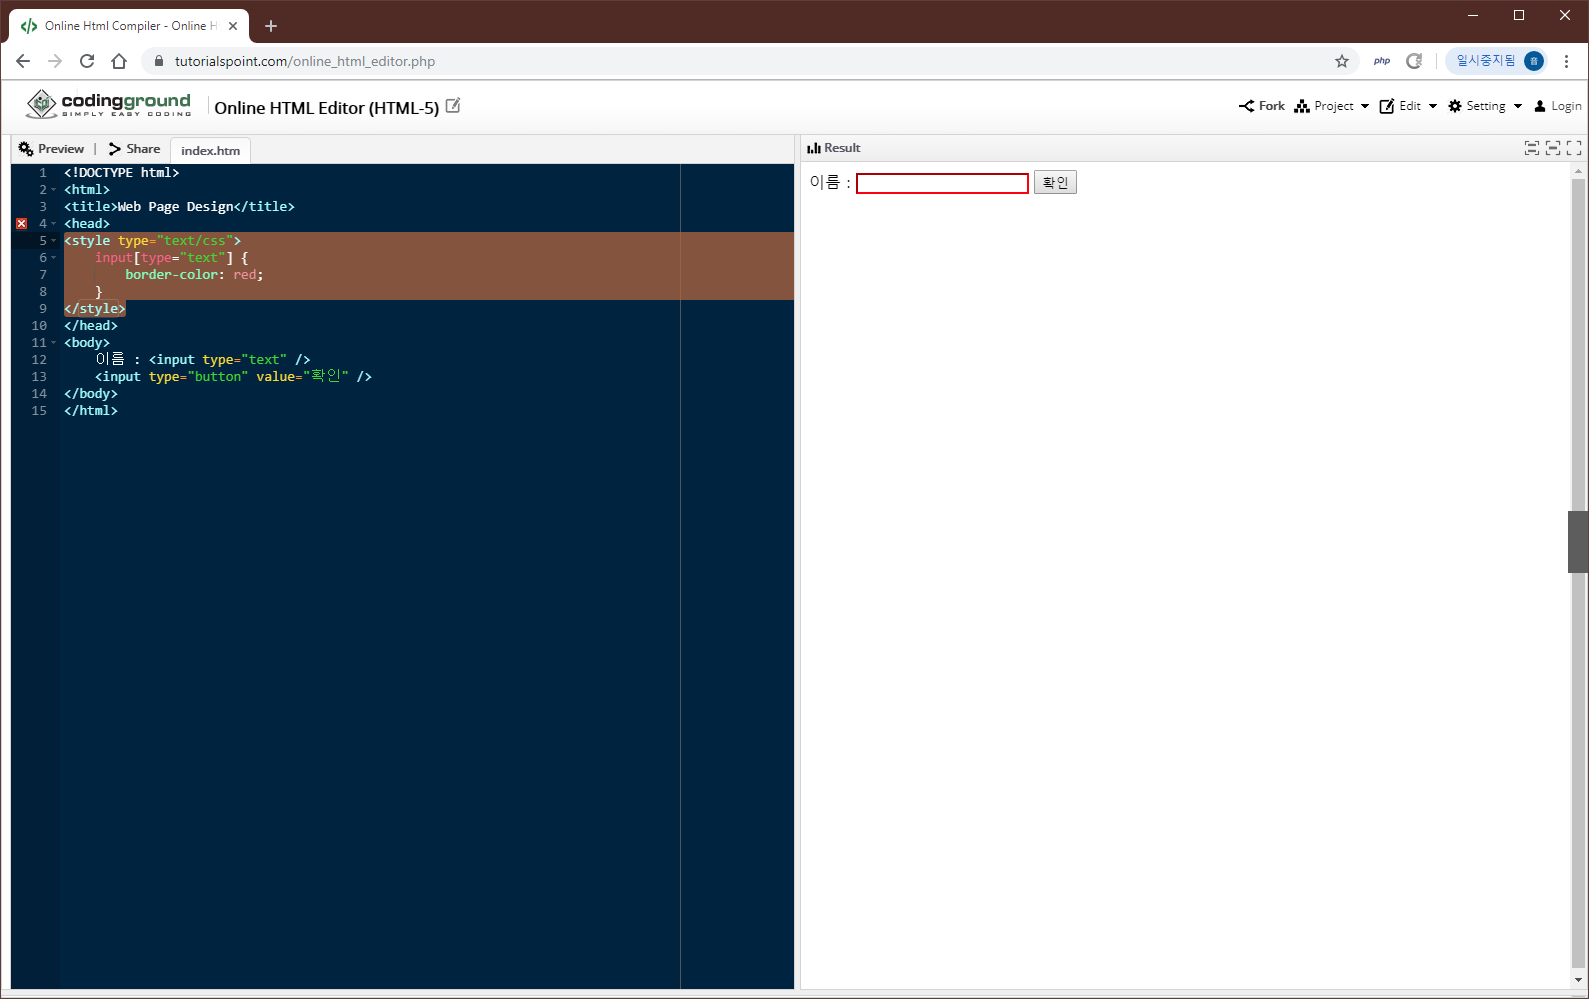Select the index.htm tab
Viewport: 1589px width, 999px height.
(210, 151)
